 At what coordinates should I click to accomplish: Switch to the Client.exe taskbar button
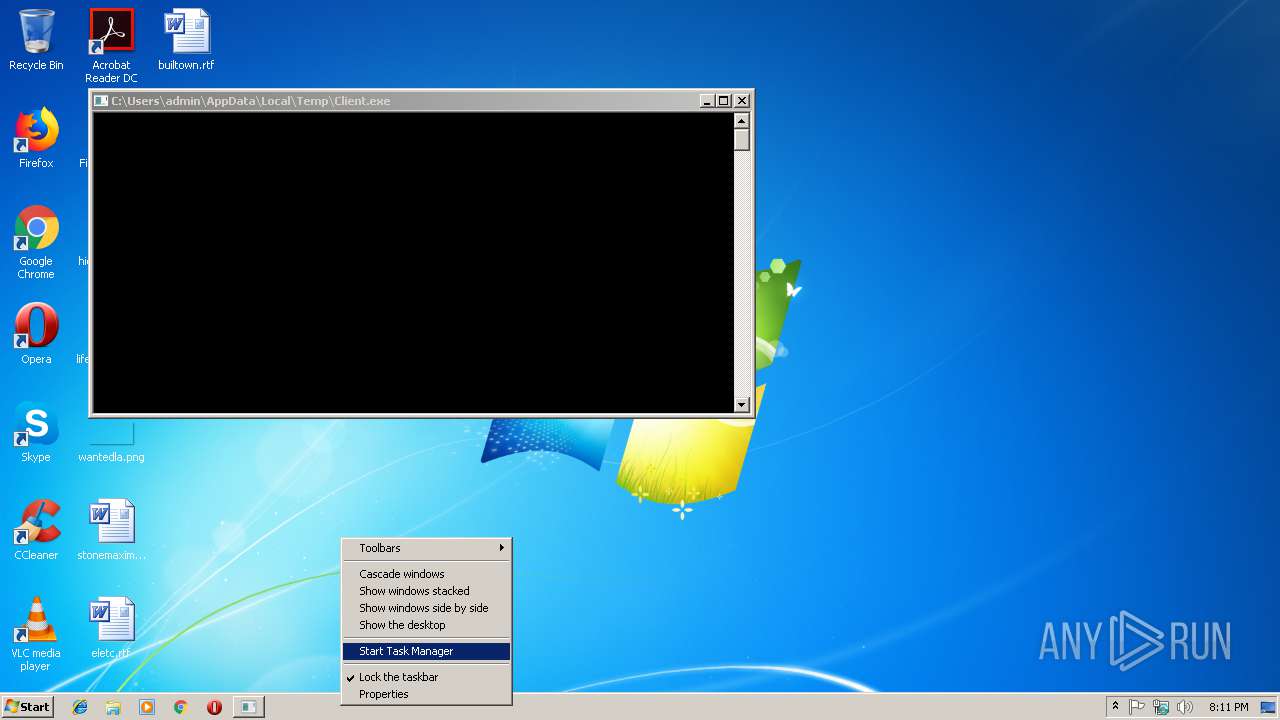[x=248, y=707]
